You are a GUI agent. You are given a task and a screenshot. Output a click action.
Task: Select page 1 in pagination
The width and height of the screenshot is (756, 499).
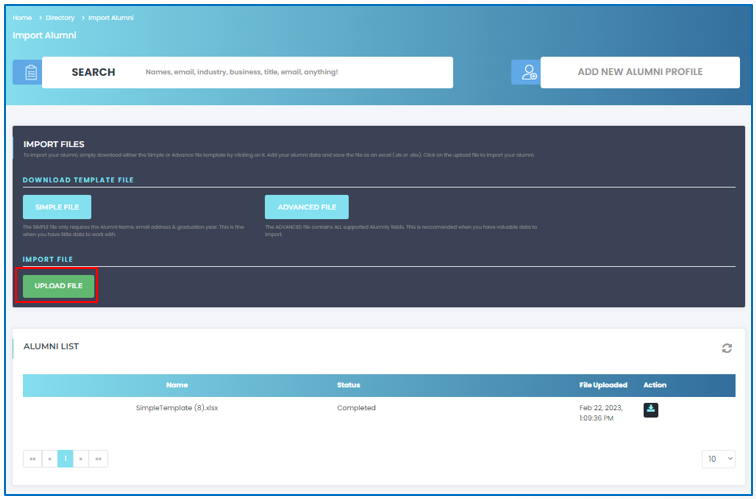point(65,459)
